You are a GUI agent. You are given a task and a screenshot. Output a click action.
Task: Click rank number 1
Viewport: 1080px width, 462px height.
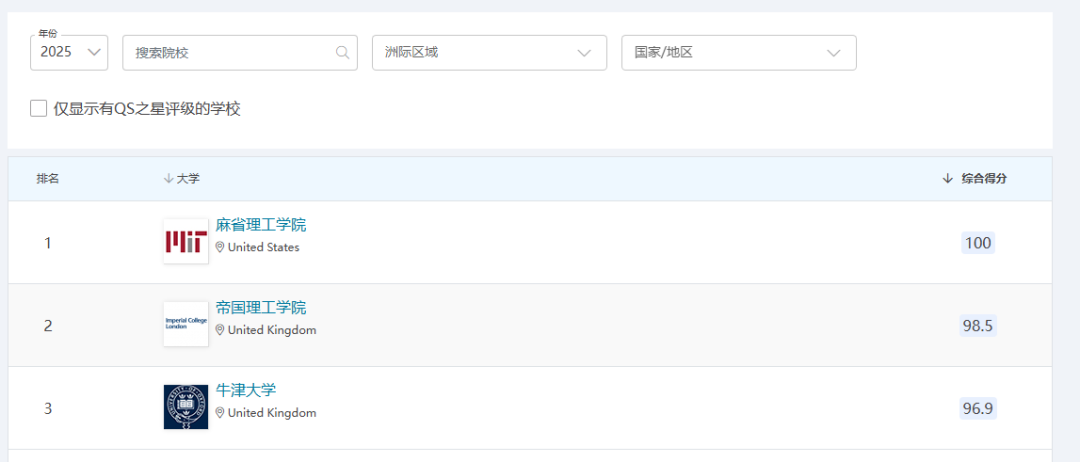tap(48, 242)
